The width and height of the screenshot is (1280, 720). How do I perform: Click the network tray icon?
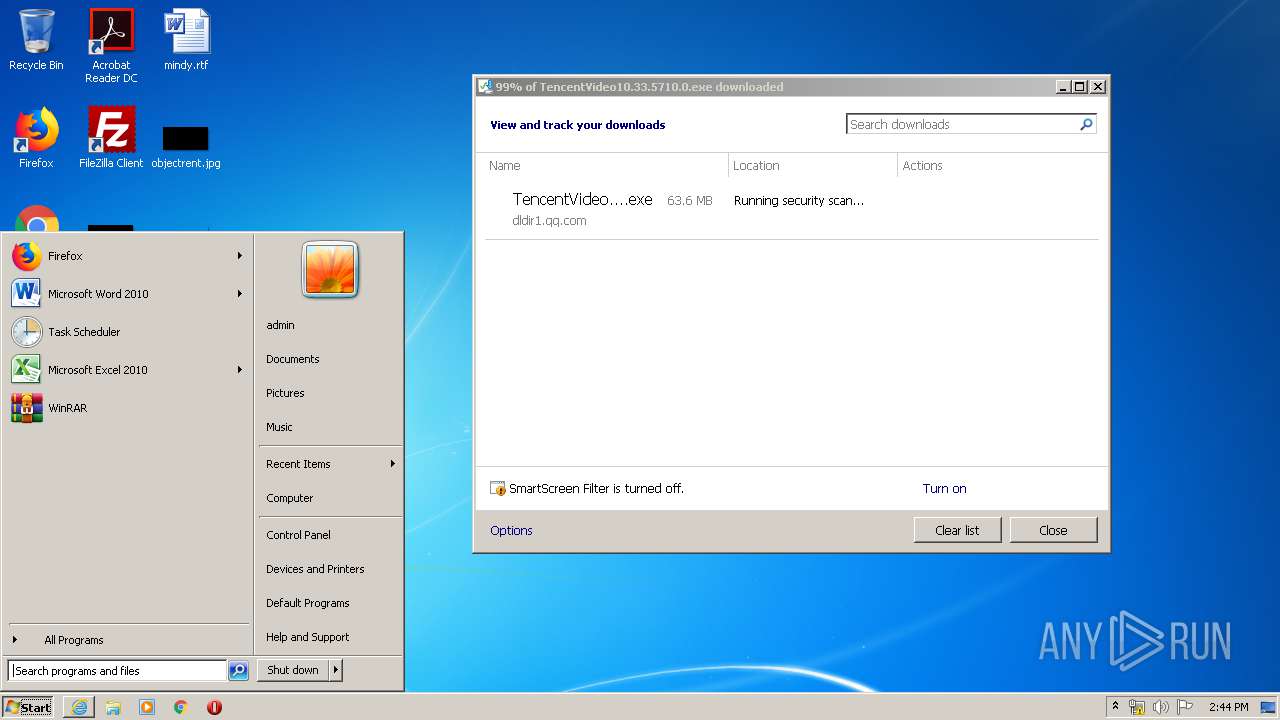pyautogui.click(x=1137, y=707)
